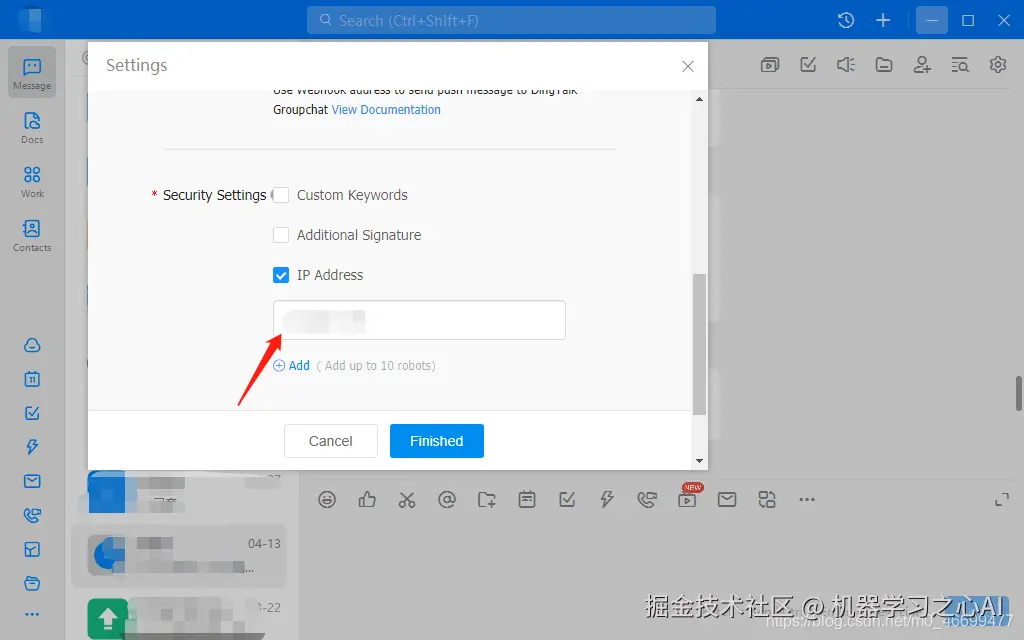Open group settings gear icon
Viewport: 1024px width, 640px height.
point(998,65)
